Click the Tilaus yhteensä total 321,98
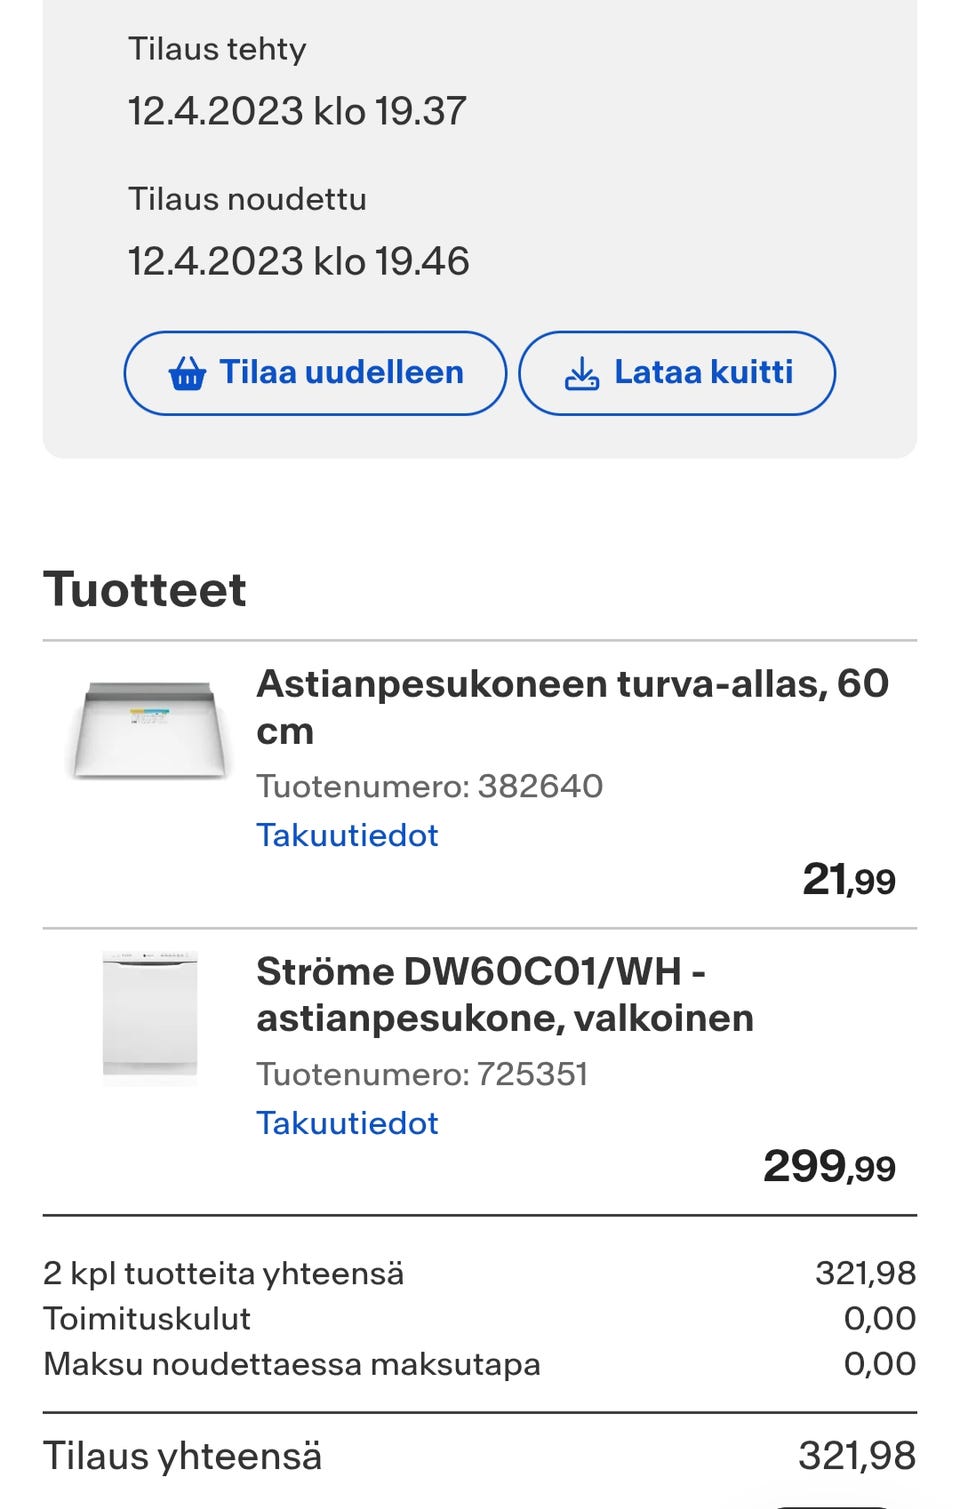 856,1456
